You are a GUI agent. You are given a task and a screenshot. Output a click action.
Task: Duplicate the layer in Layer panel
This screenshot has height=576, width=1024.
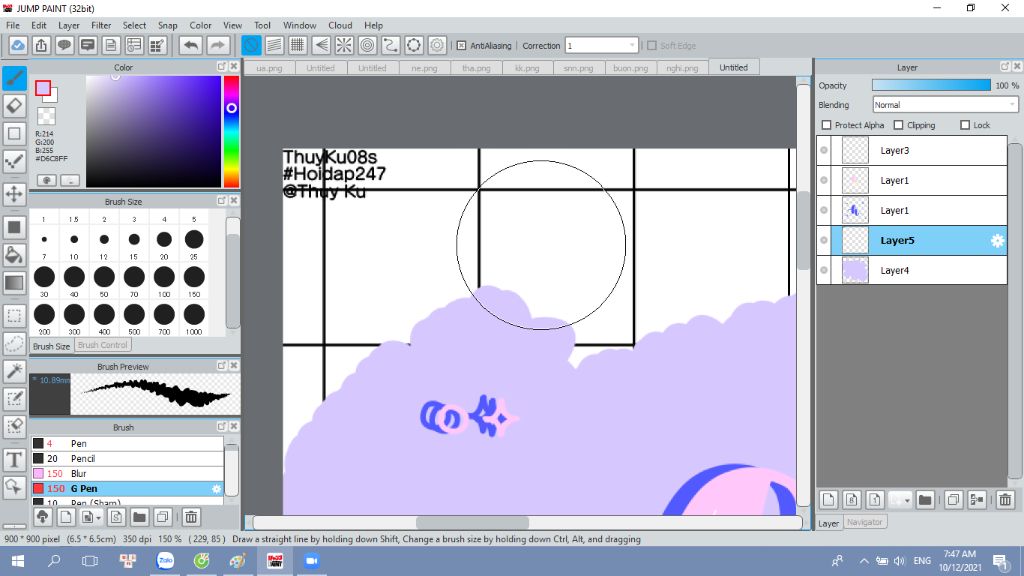coord(953,500)
